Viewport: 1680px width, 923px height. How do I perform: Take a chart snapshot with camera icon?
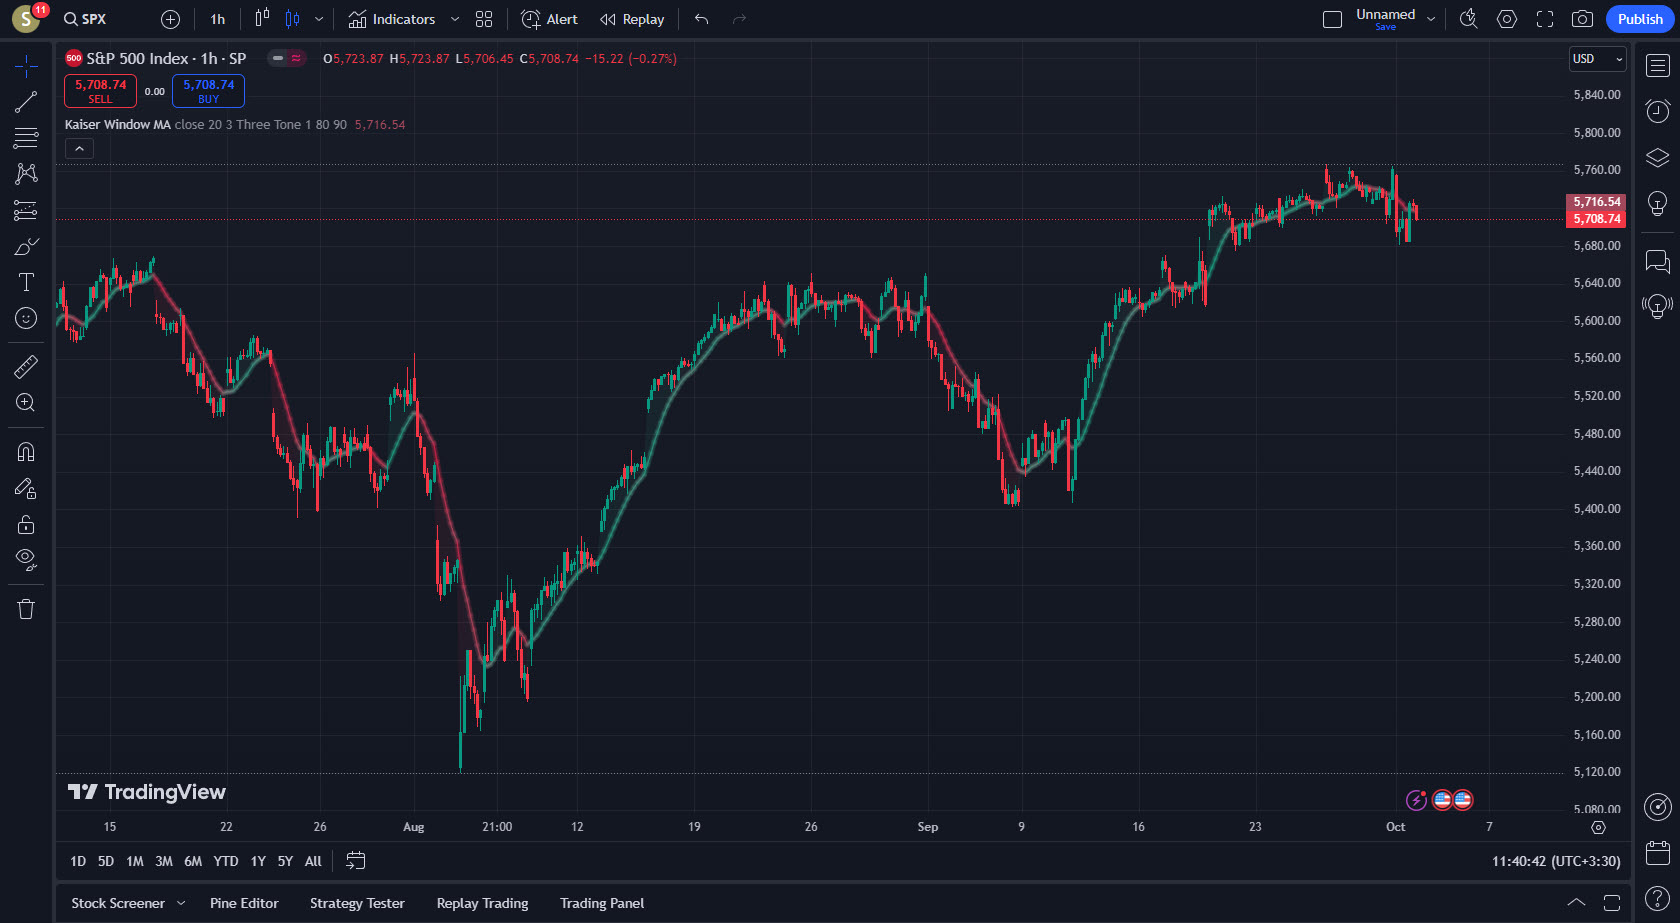click(x=1582, y=19)
